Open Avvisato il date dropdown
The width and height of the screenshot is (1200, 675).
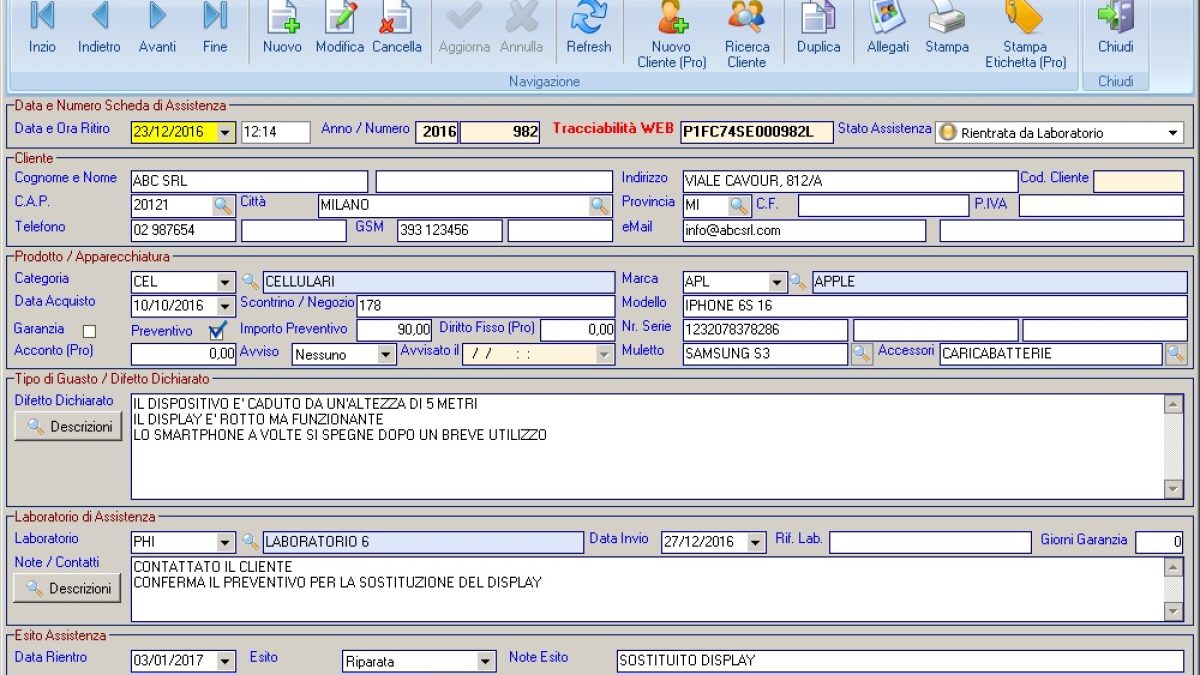604,354
